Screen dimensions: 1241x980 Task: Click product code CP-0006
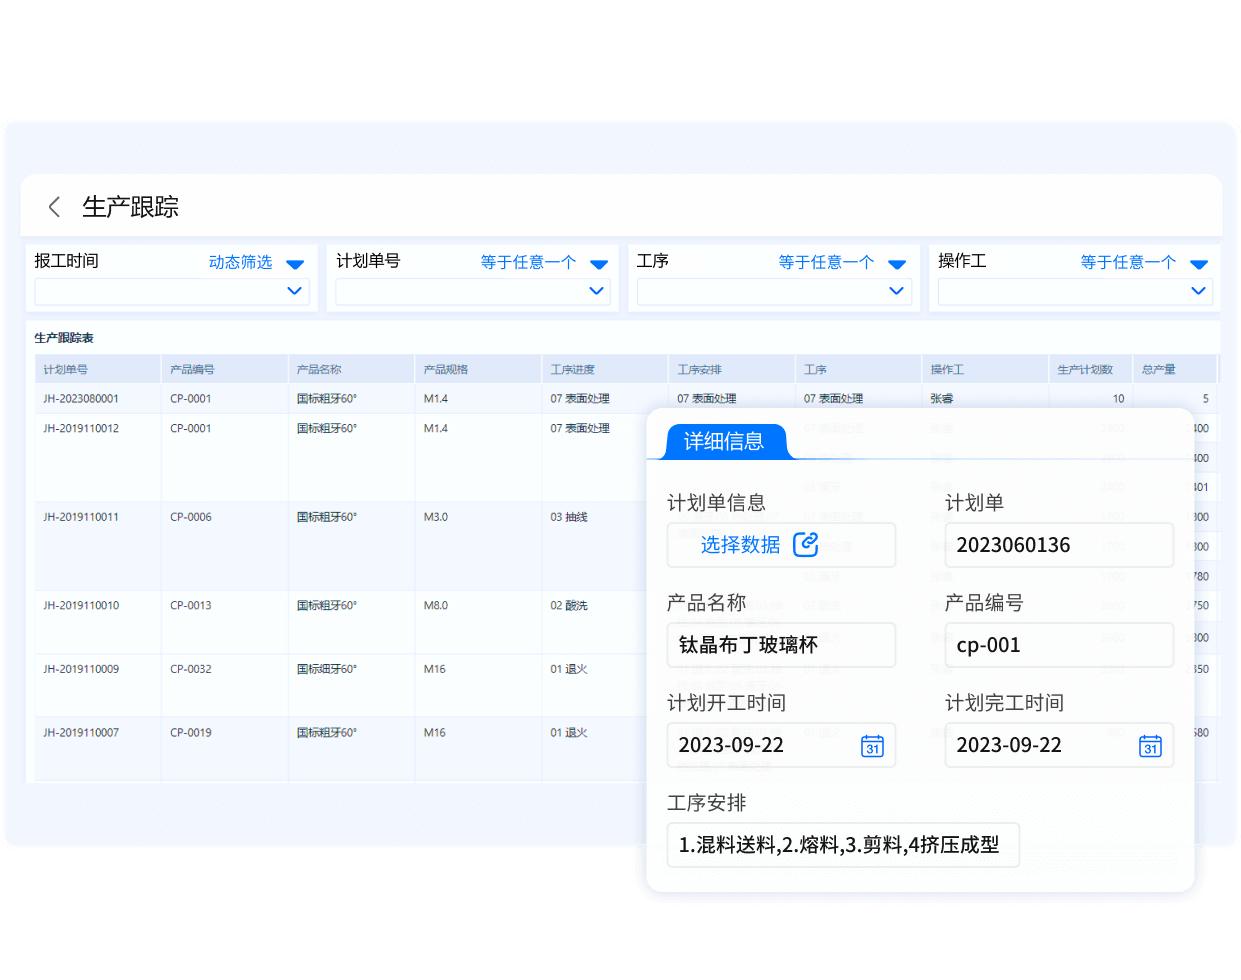pyautogui.click(x=191, y=517)
